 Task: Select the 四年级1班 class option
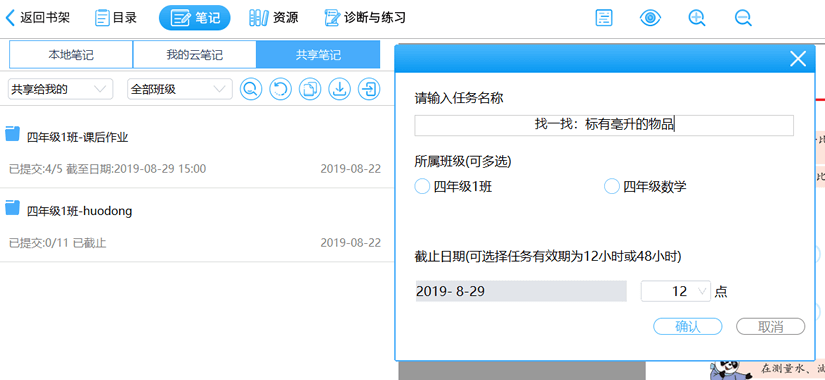pyautogui.click(x=453, y=186)
